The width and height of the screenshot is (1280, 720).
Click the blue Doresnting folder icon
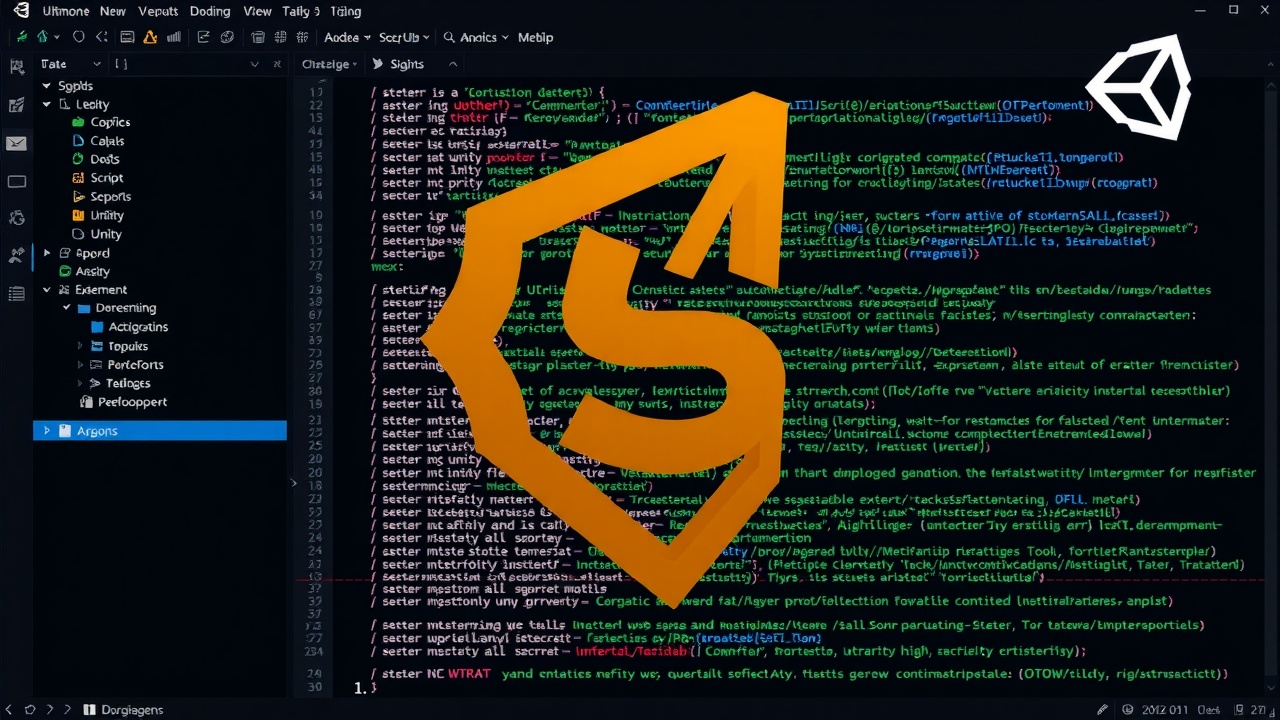click(x=85, y=308)
